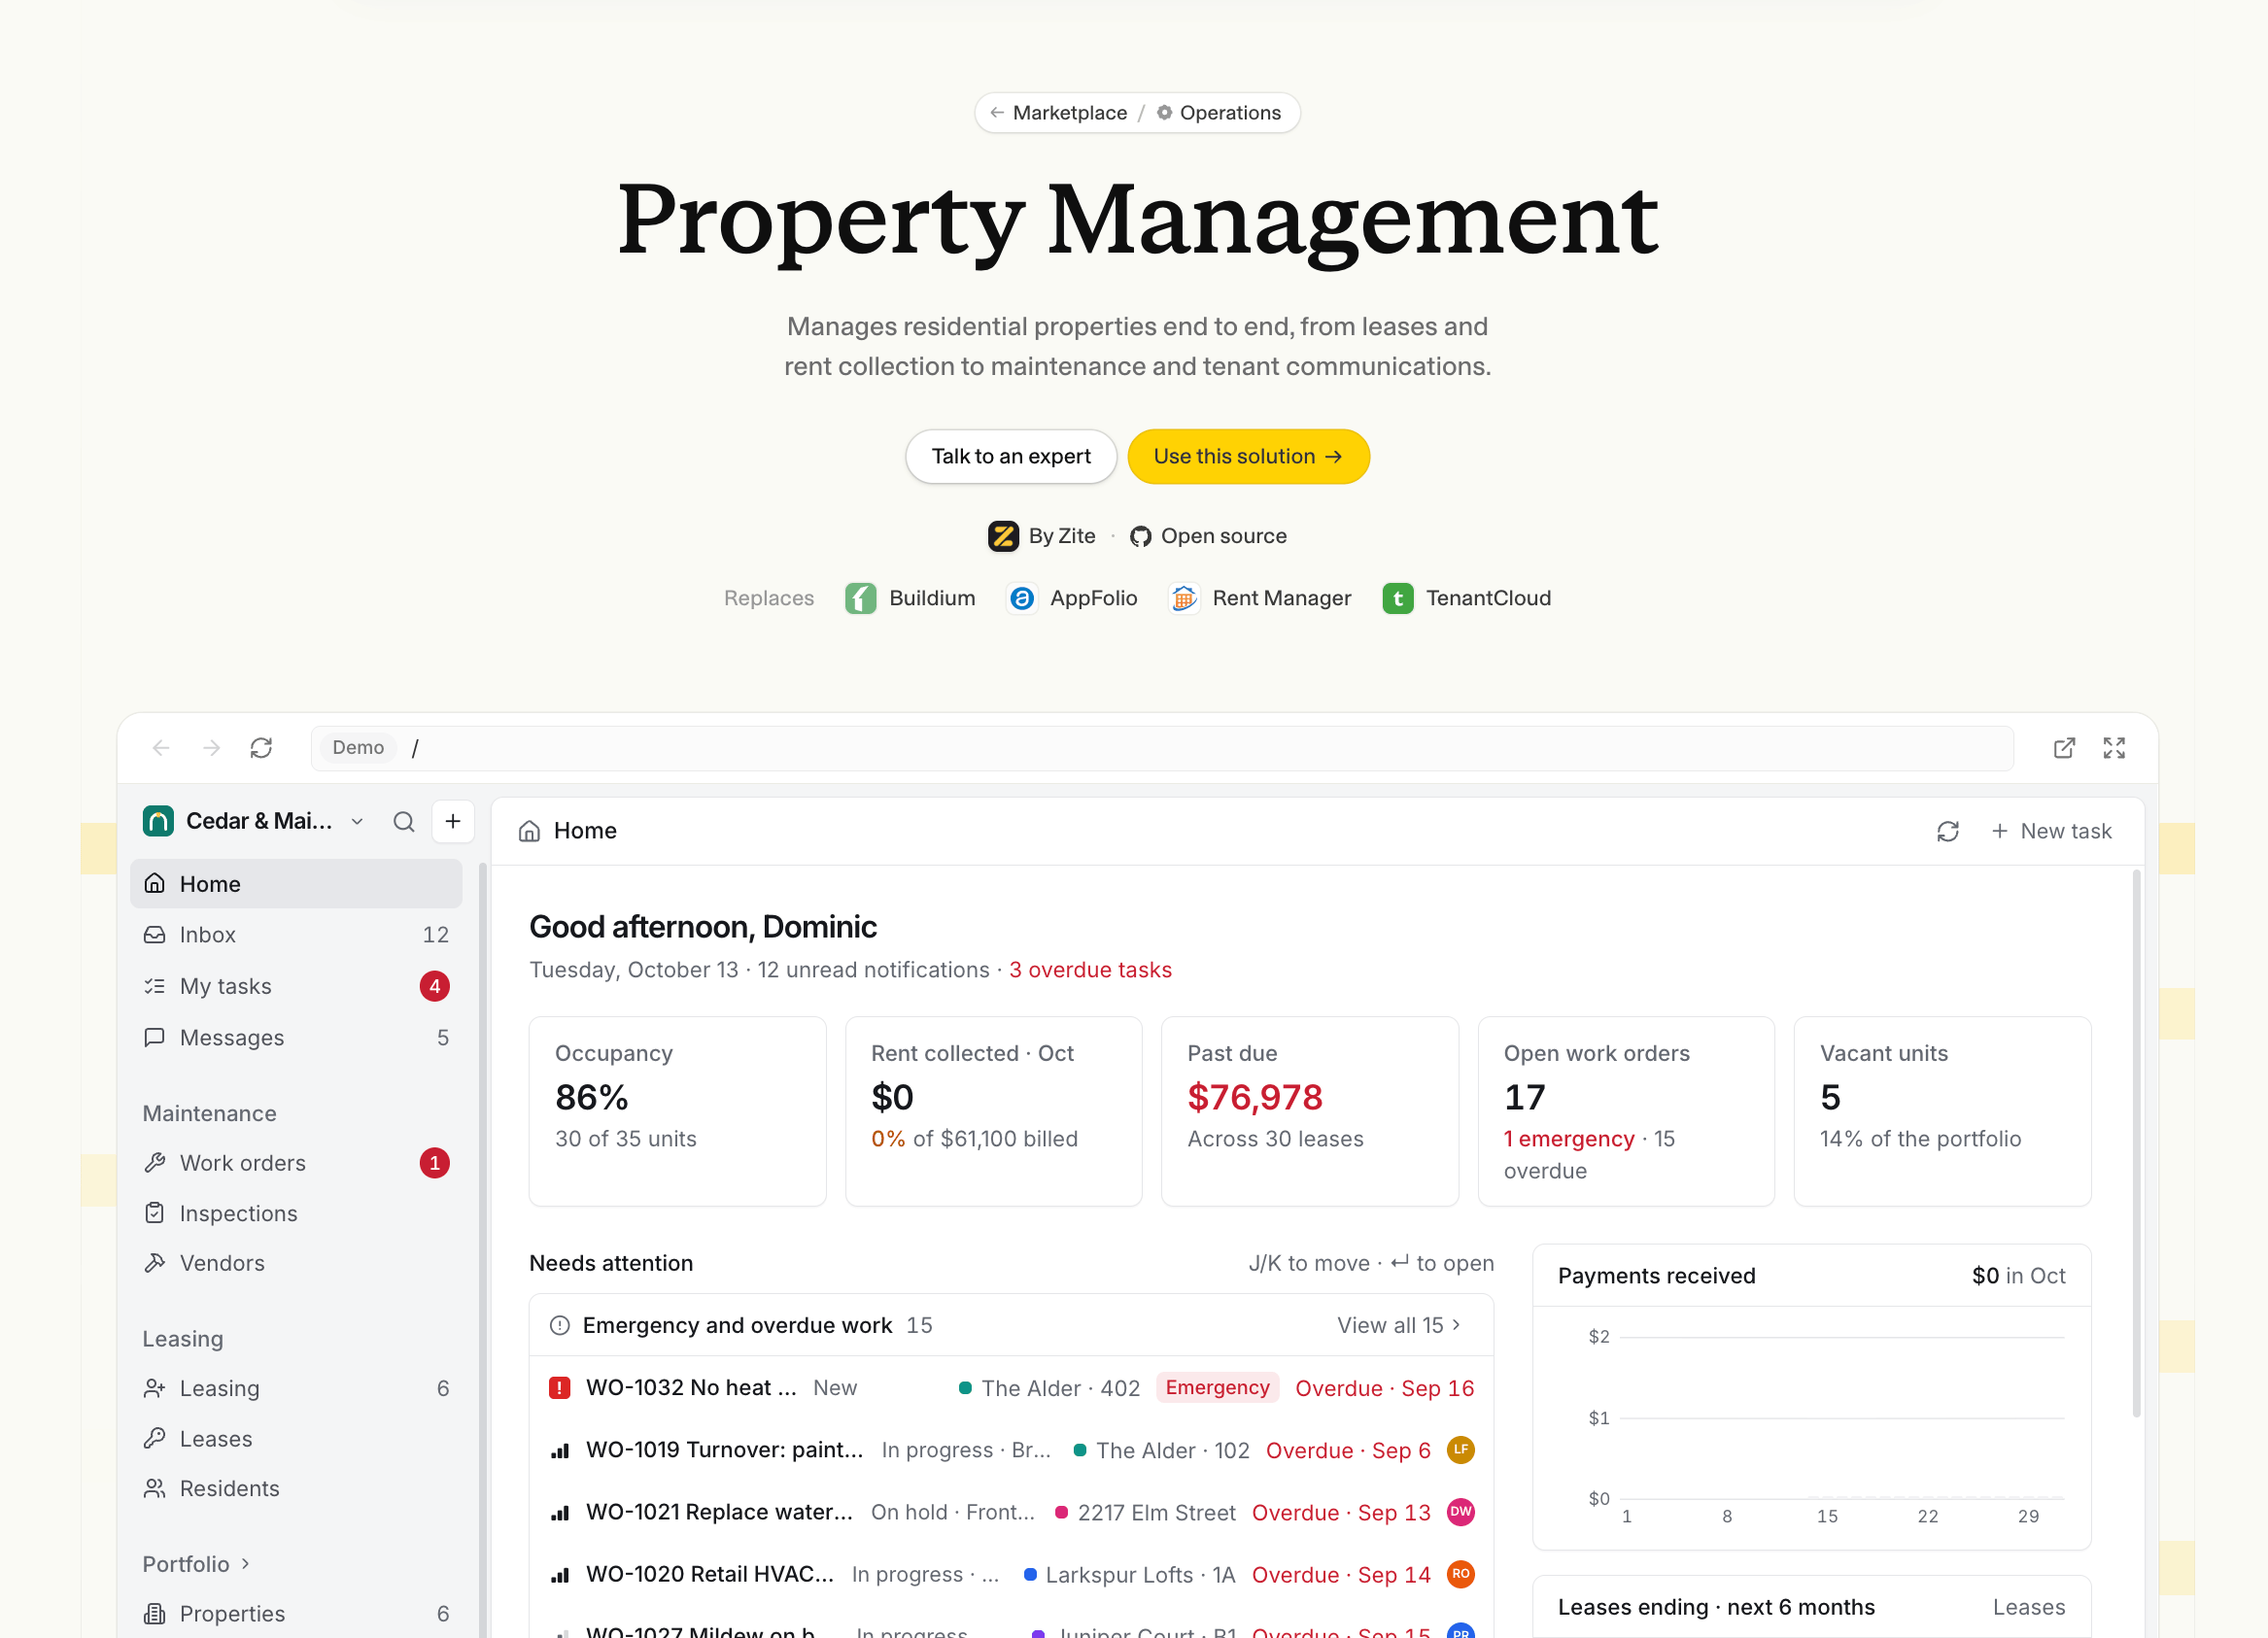
Task: Open Inbox in the sidebar
Action: coord(296,935)
